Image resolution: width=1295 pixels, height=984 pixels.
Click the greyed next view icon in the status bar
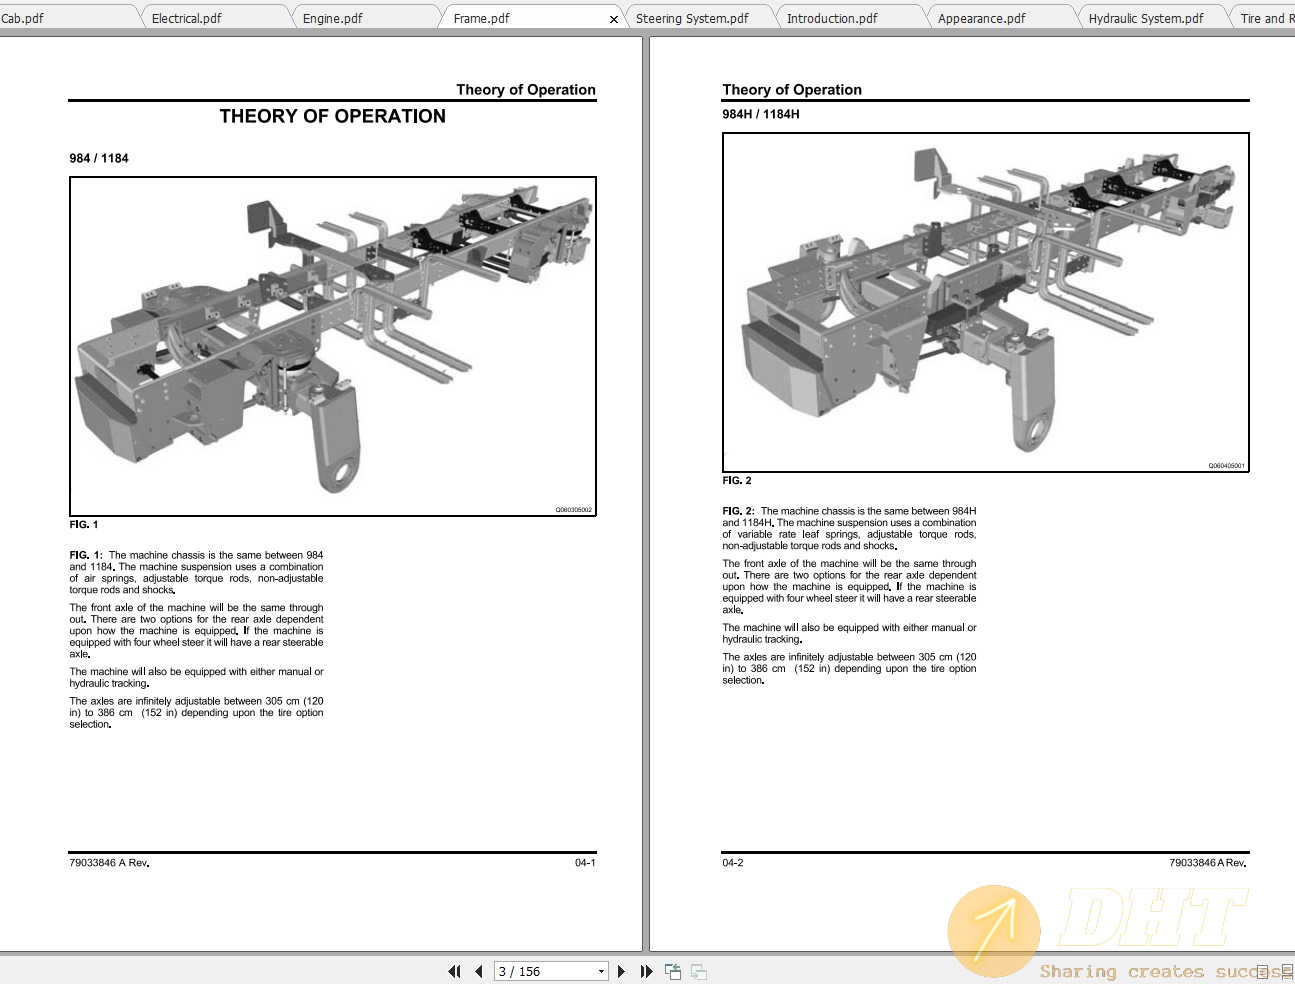(x=699, y=971)
